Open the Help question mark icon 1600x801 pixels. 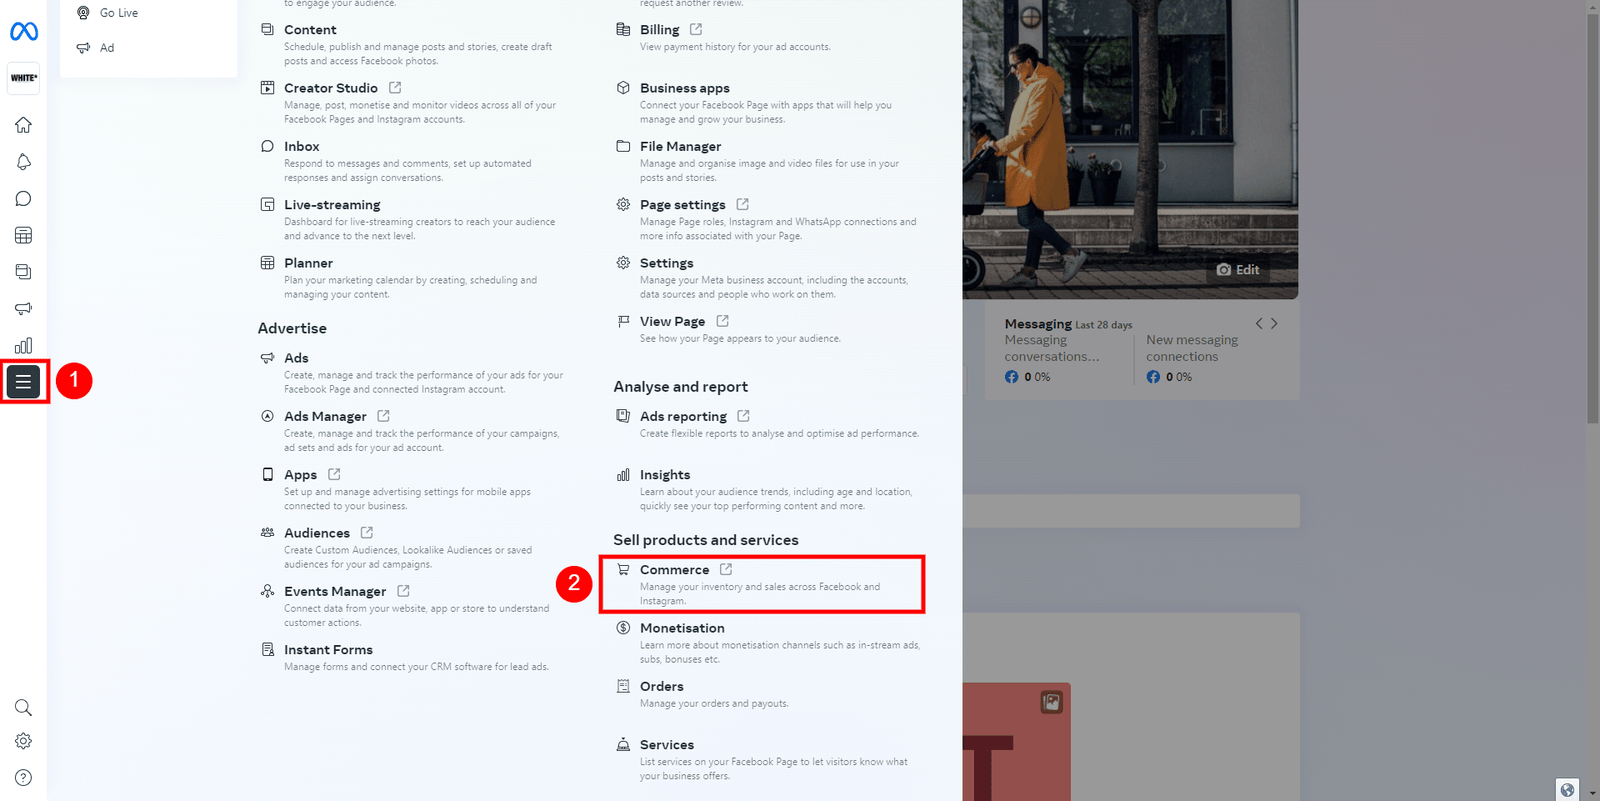(x=23, y=778)
